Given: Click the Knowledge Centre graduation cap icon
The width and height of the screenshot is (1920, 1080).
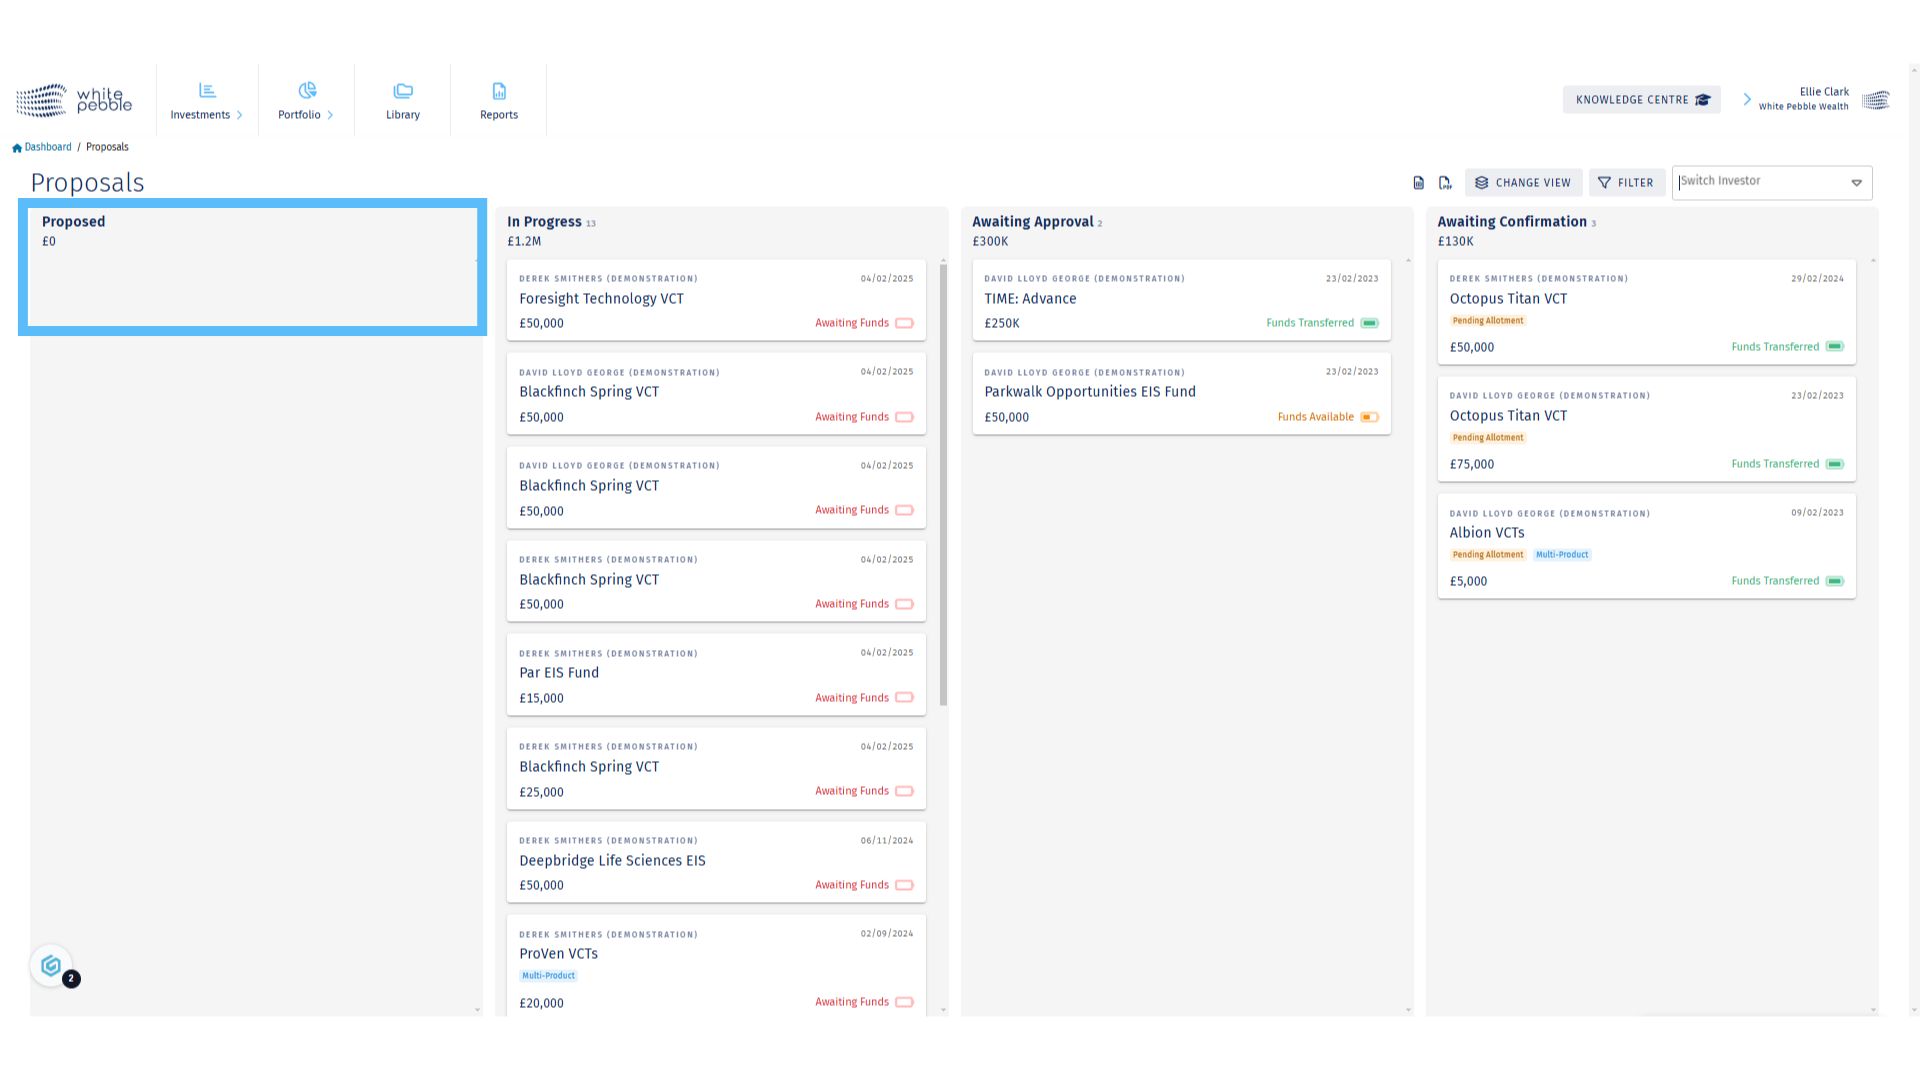Looking at the screenshot, I should (x=1705, y=99).
